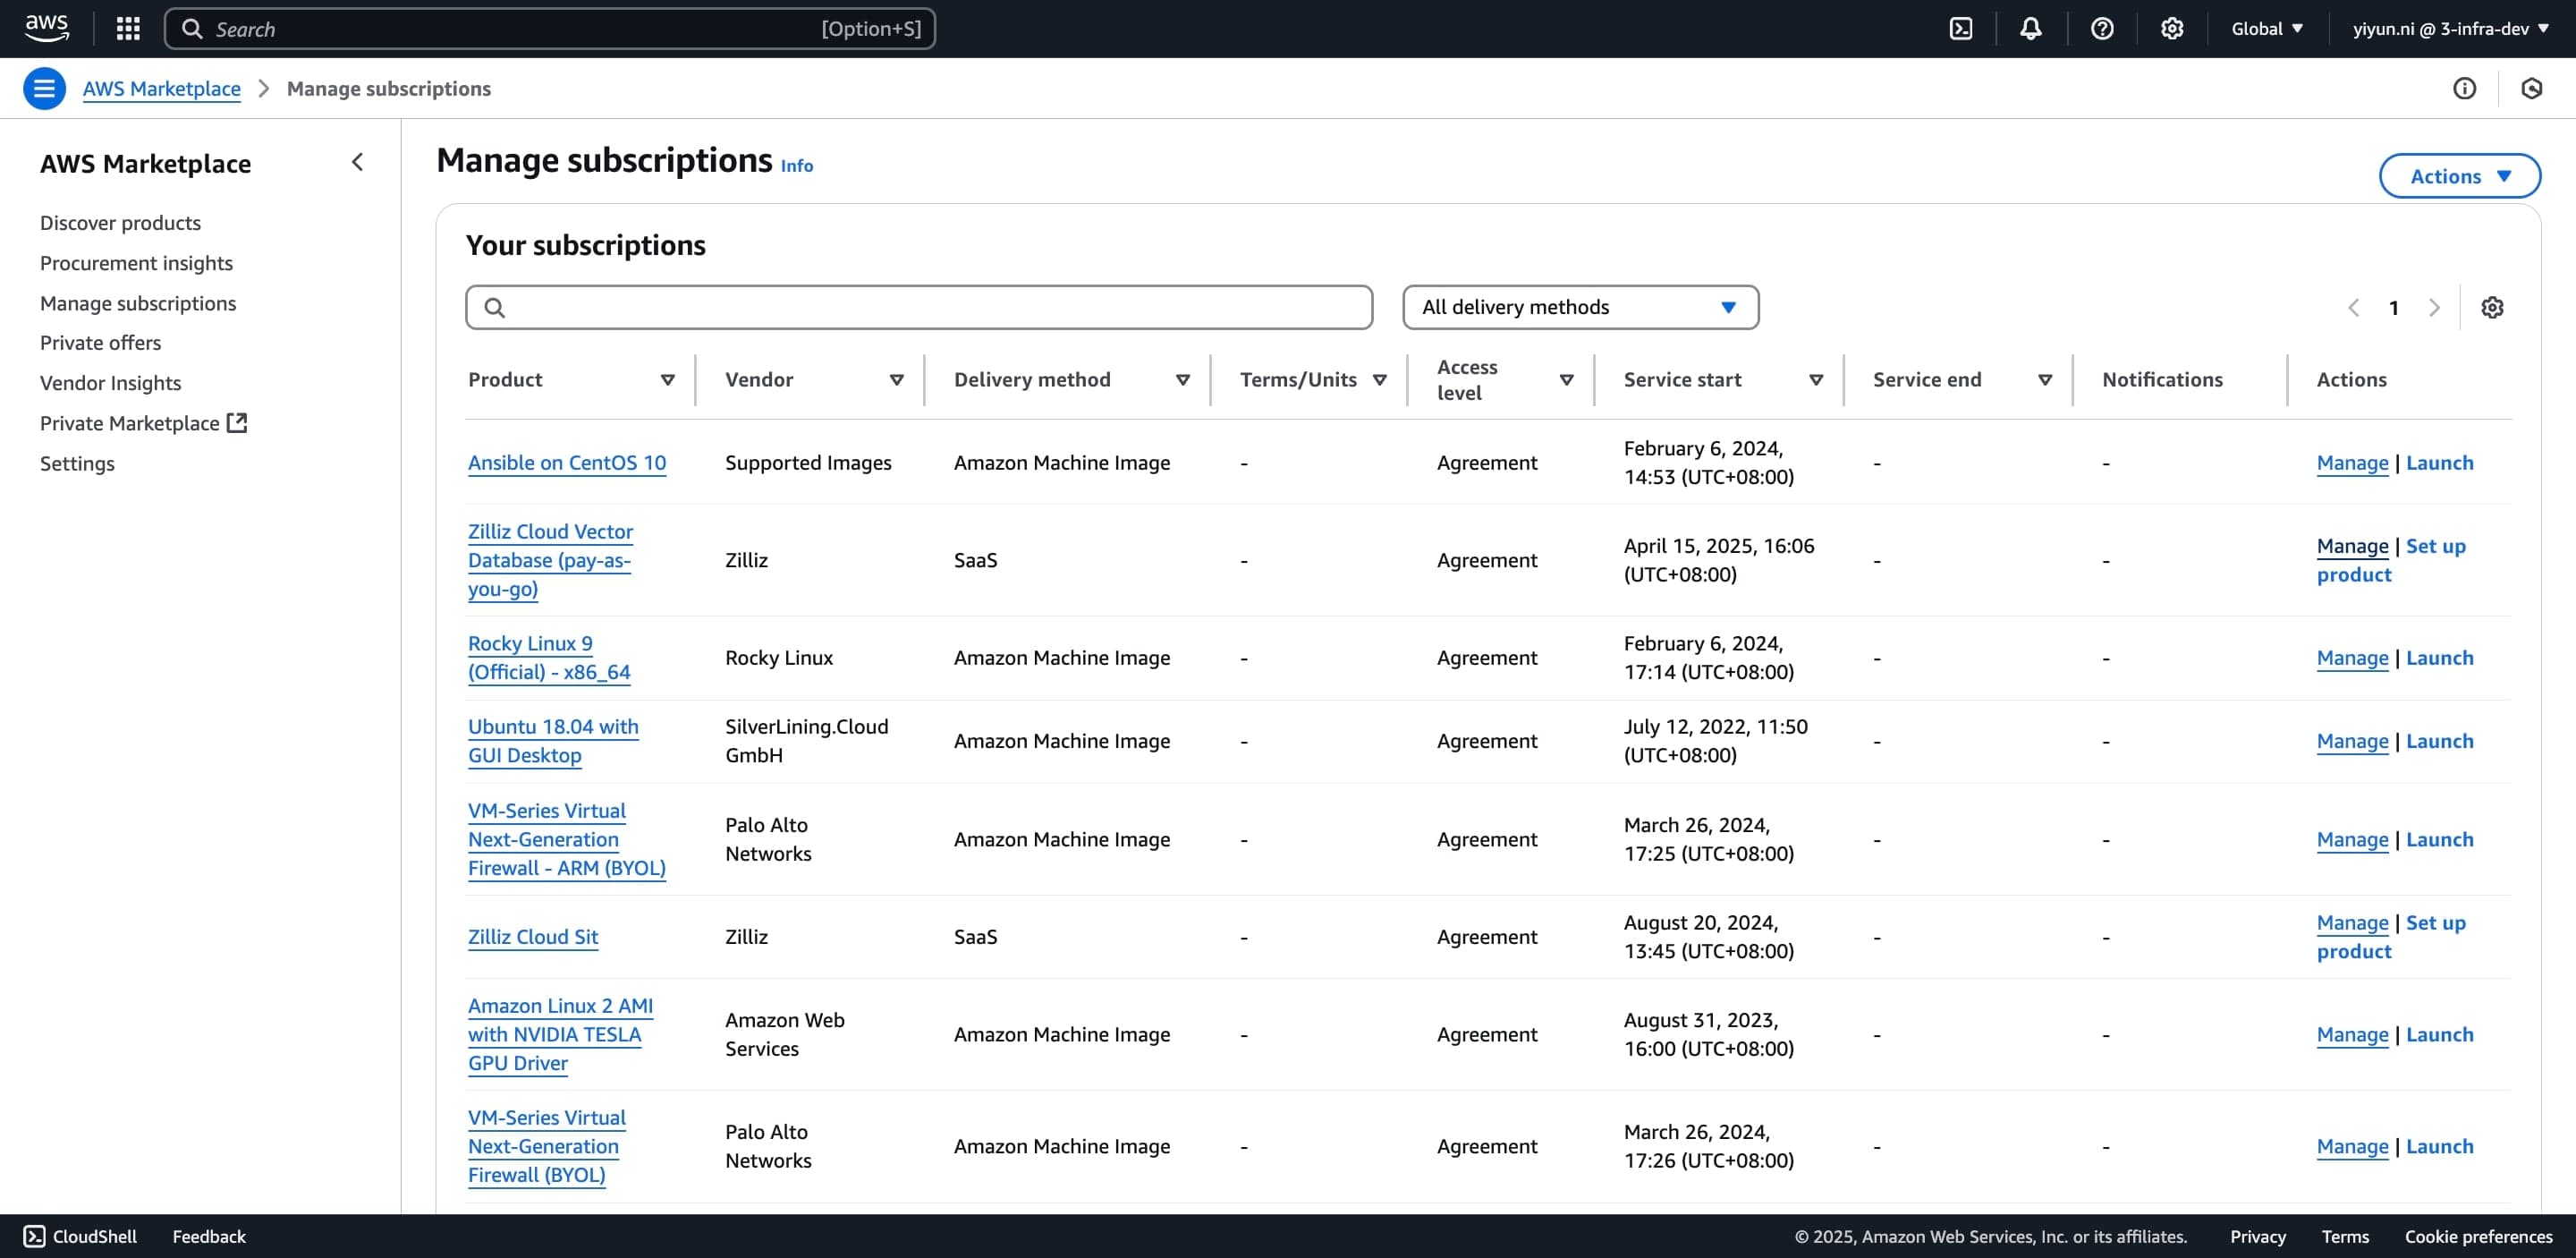This screenshot has width=2576, height=1258.
Task: Sort by Access level column
Action: point(1566,379)
